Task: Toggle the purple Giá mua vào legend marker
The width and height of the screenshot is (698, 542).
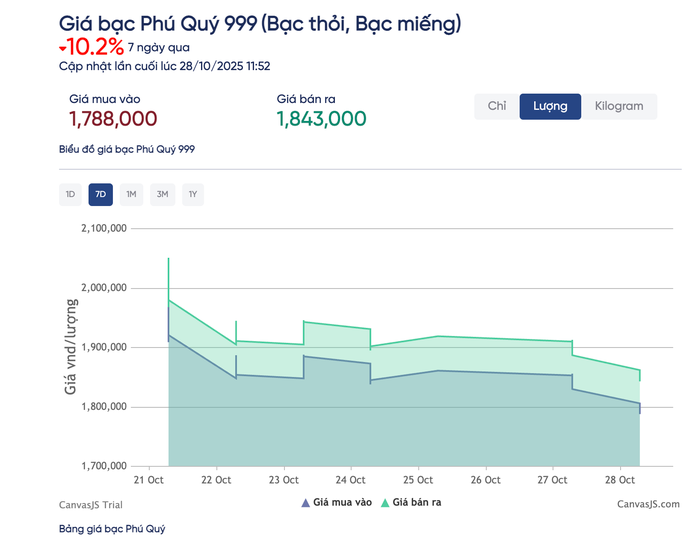Action: pos(305,503)
